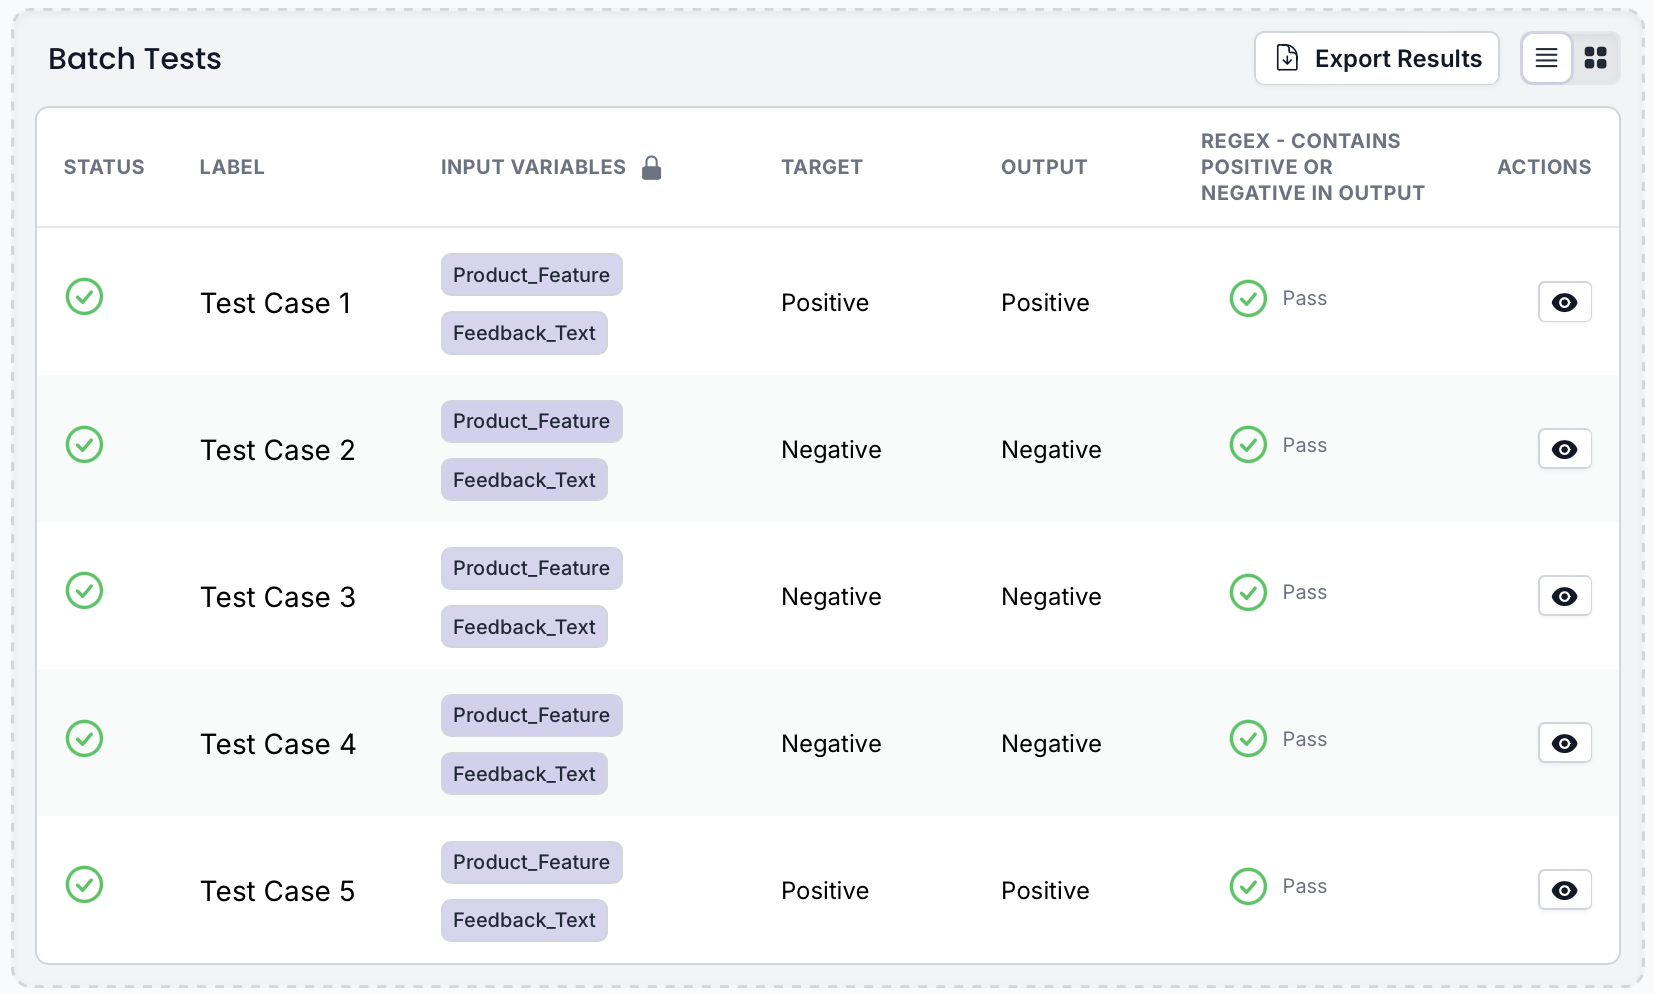Click the green status check for Test Case 1
This screenshot has width=1654, height=994.
85,296
